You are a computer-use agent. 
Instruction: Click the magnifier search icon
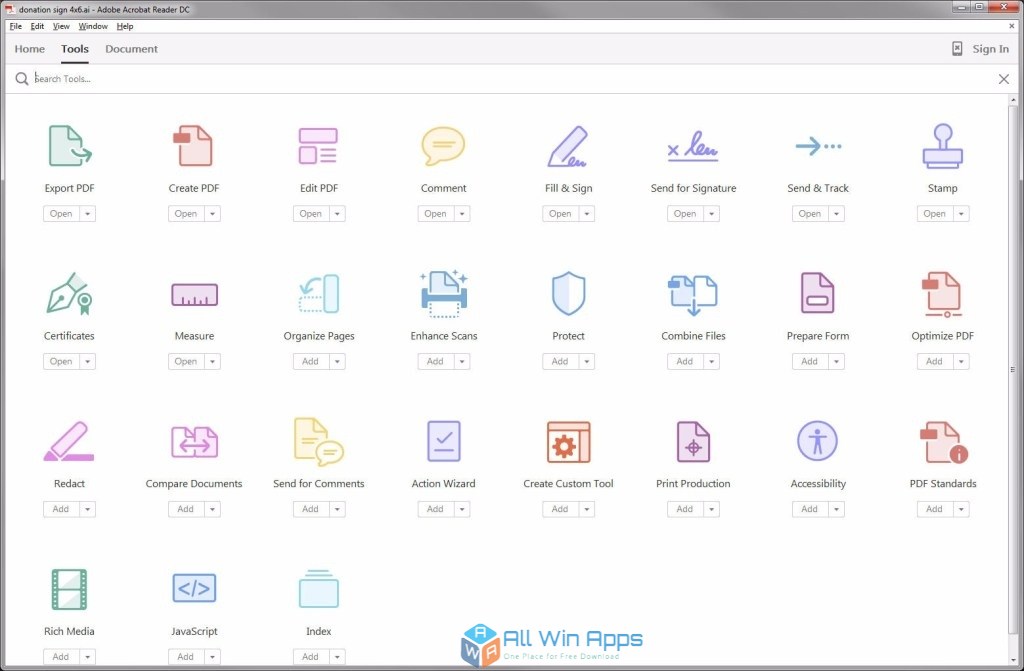click(x=22, y=78)
